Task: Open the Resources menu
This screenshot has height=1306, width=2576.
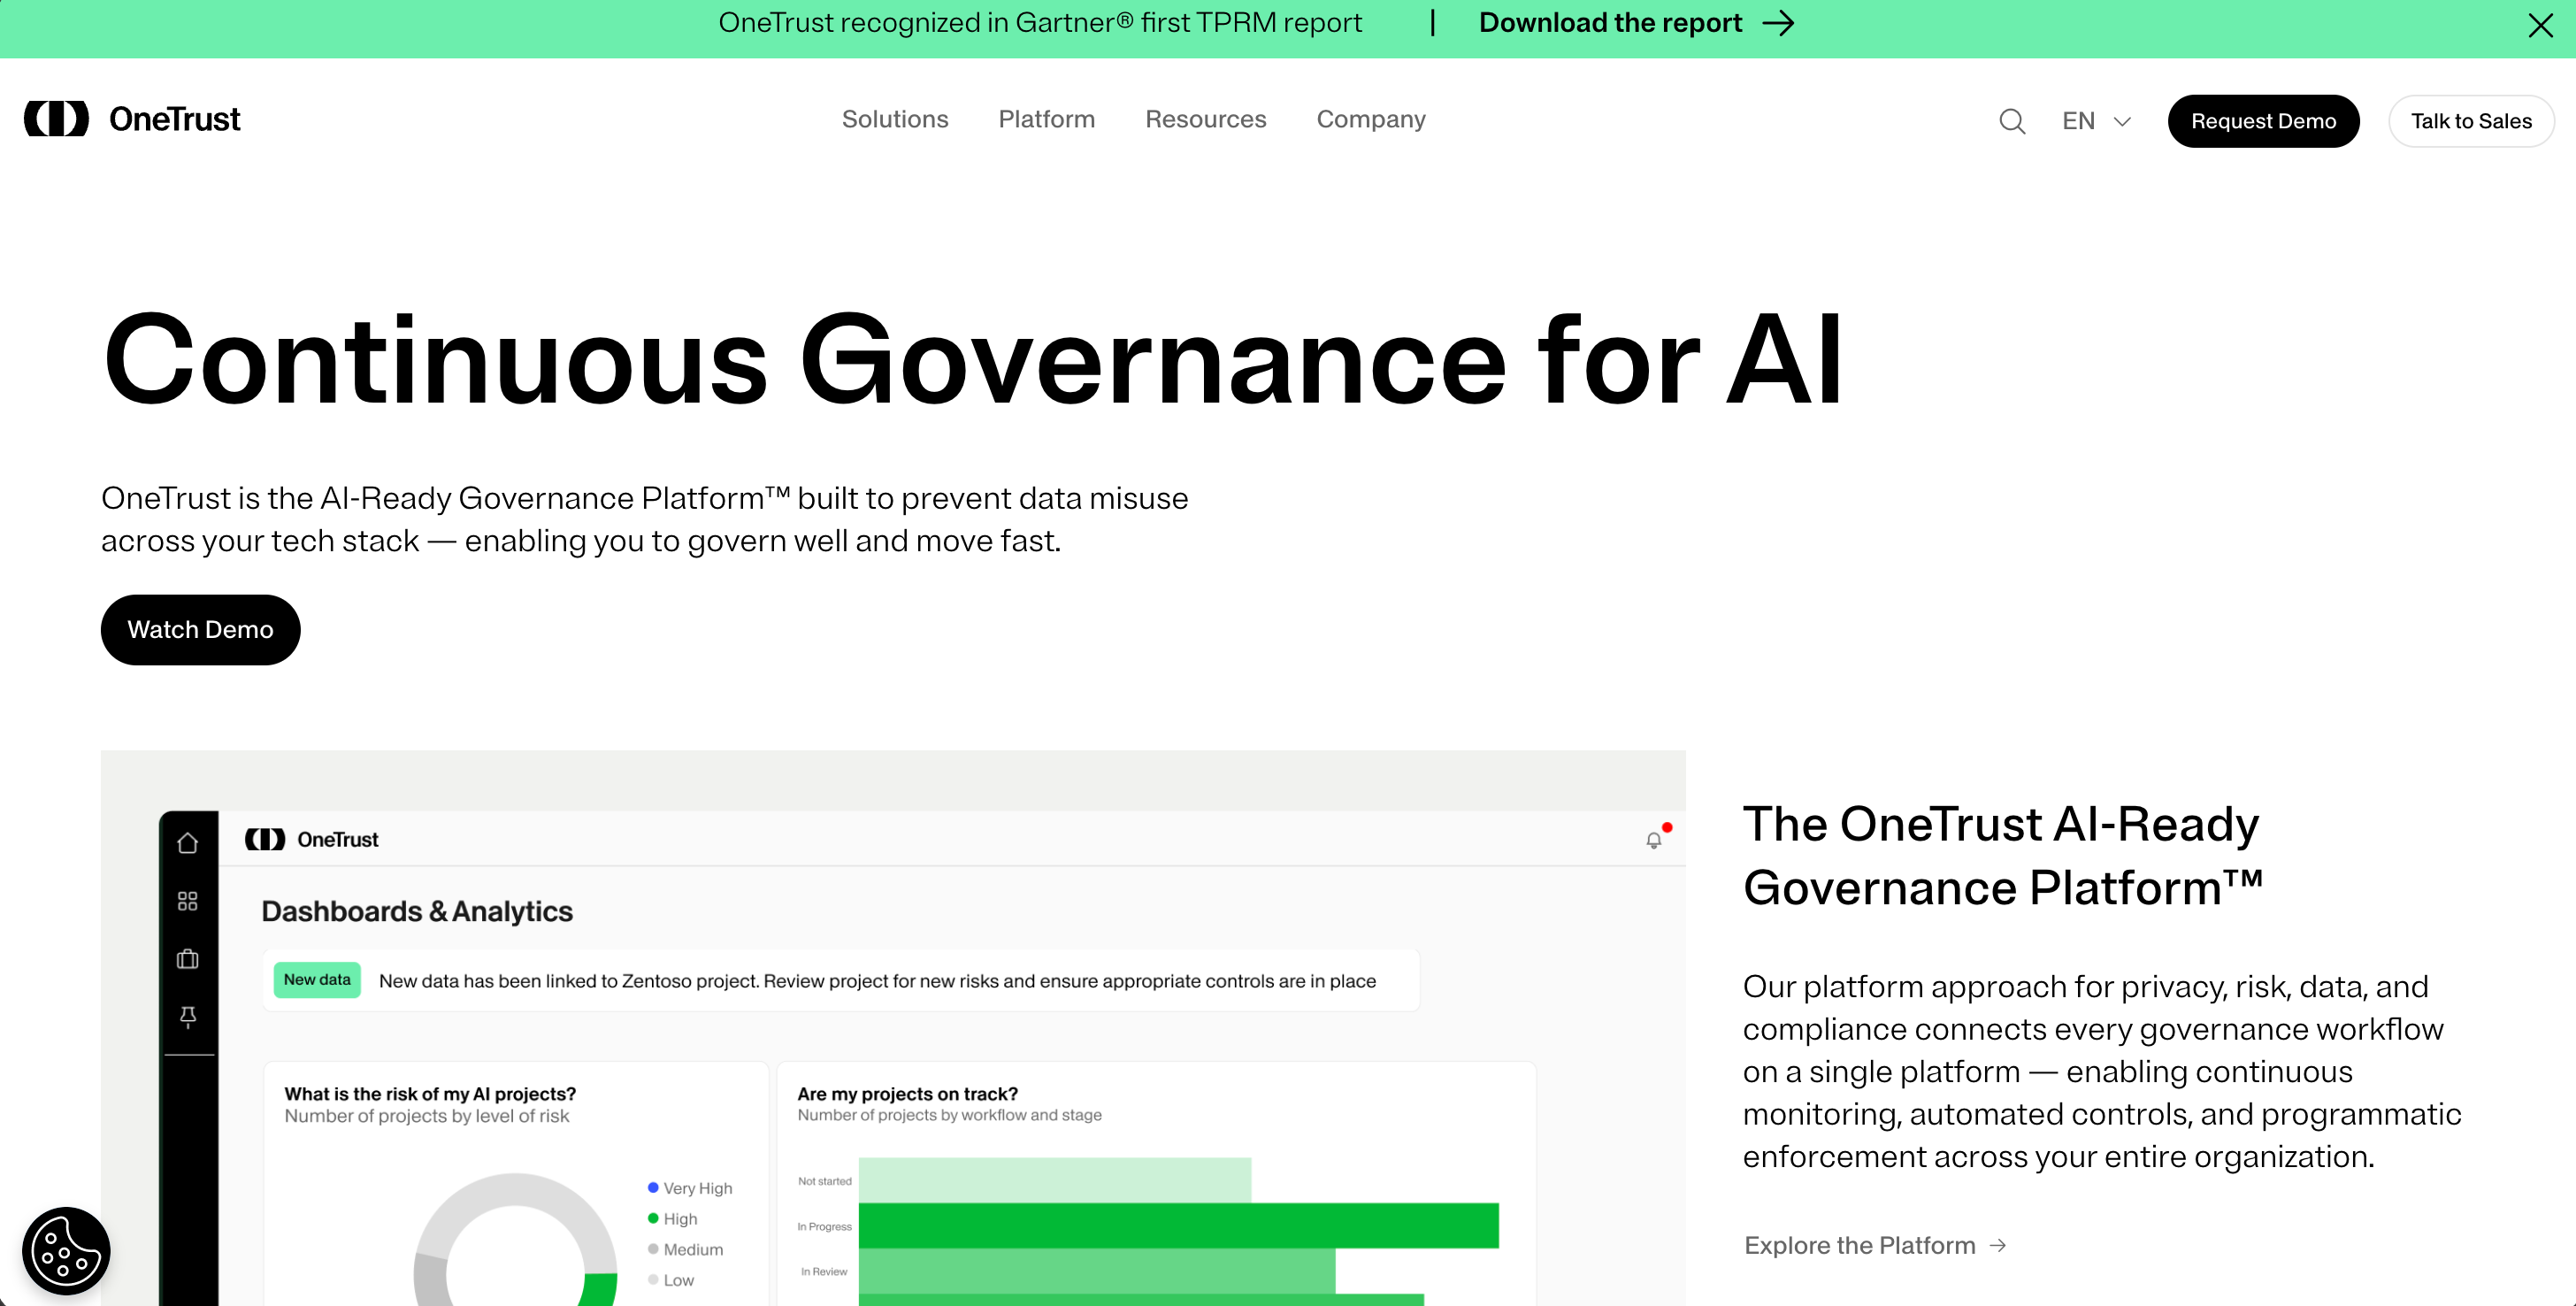Action: click(x=1205, y=119)
